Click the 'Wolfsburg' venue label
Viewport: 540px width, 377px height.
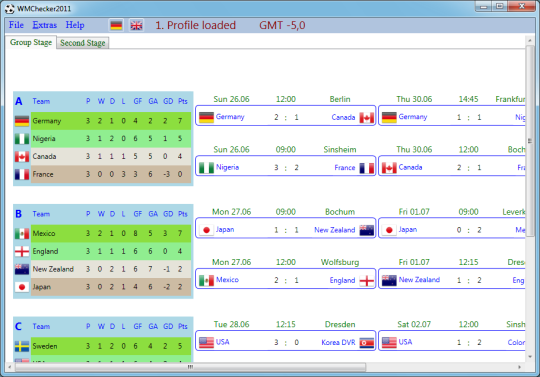pos(340,262)
